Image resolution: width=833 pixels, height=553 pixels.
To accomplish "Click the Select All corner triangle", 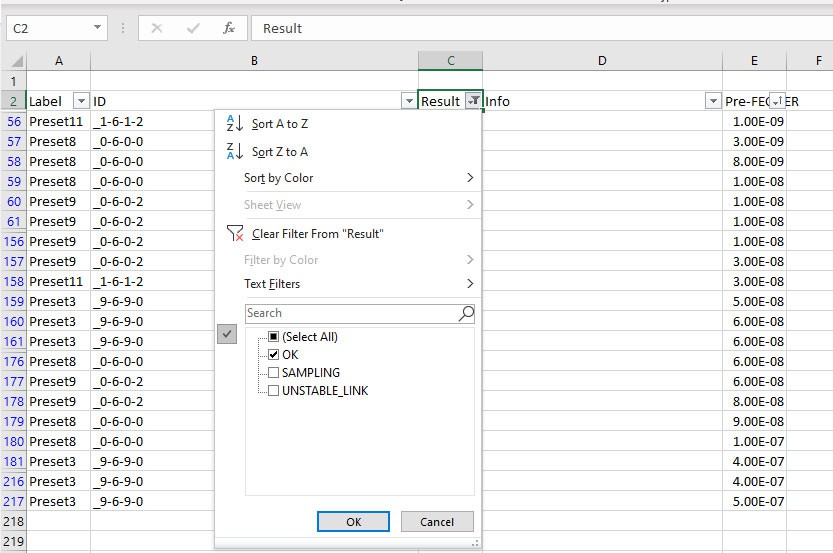I will (17, 61).
